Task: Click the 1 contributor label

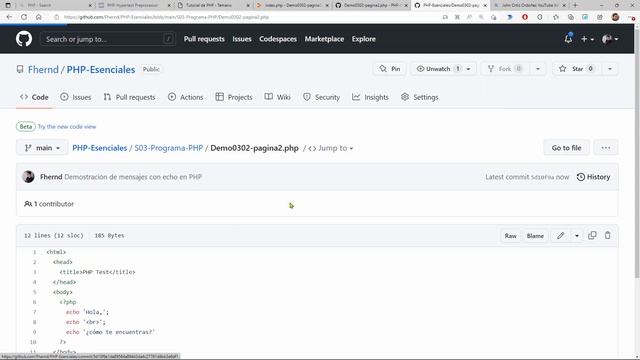Action: click(49, 204)
